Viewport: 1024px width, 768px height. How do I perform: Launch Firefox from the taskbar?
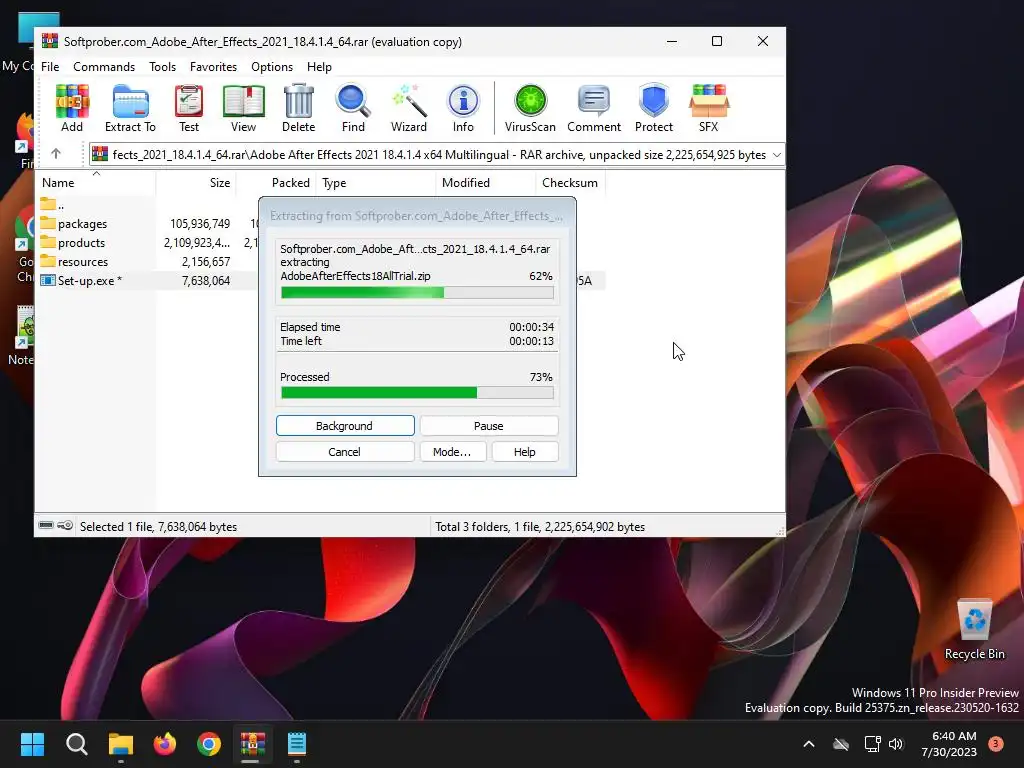[165, 744]
